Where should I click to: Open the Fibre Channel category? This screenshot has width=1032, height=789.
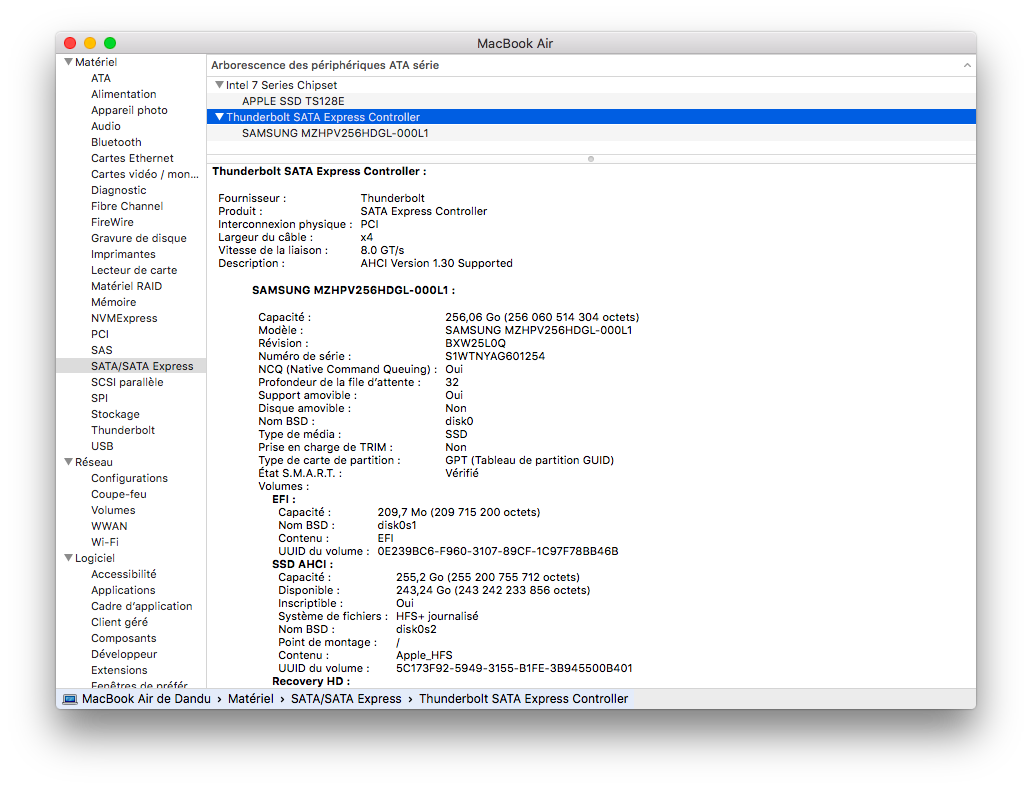pos(127,206)
